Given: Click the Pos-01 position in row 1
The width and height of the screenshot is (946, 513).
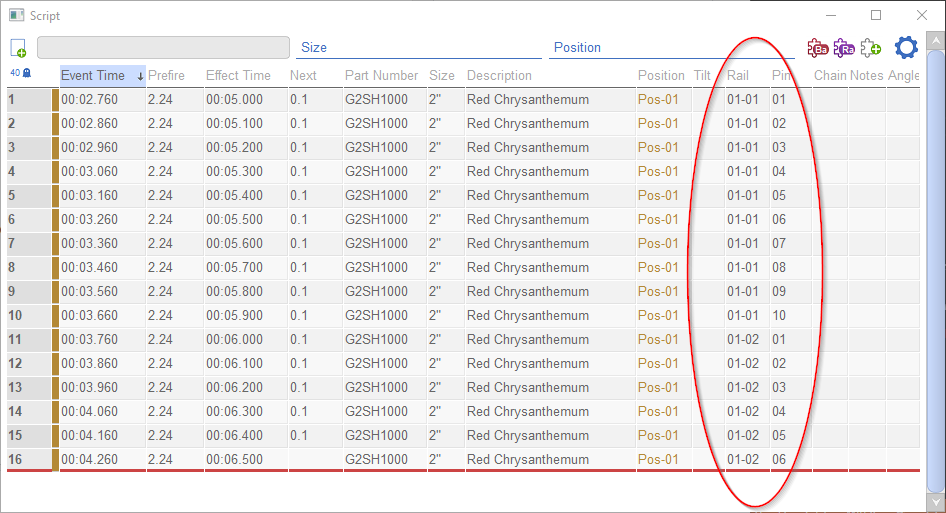Looking at the screenshot, I should pos(658,100).
